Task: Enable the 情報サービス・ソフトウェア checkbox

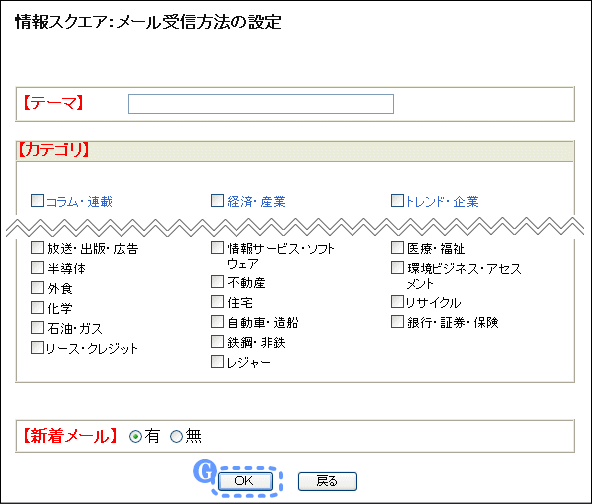Action: click(217, 248)
